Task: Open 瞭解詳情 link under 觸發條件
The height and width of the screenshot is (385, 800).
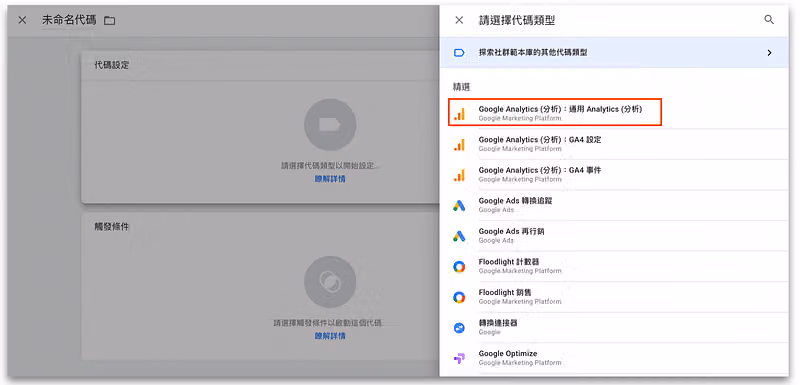Action: (x=330, y=336)
